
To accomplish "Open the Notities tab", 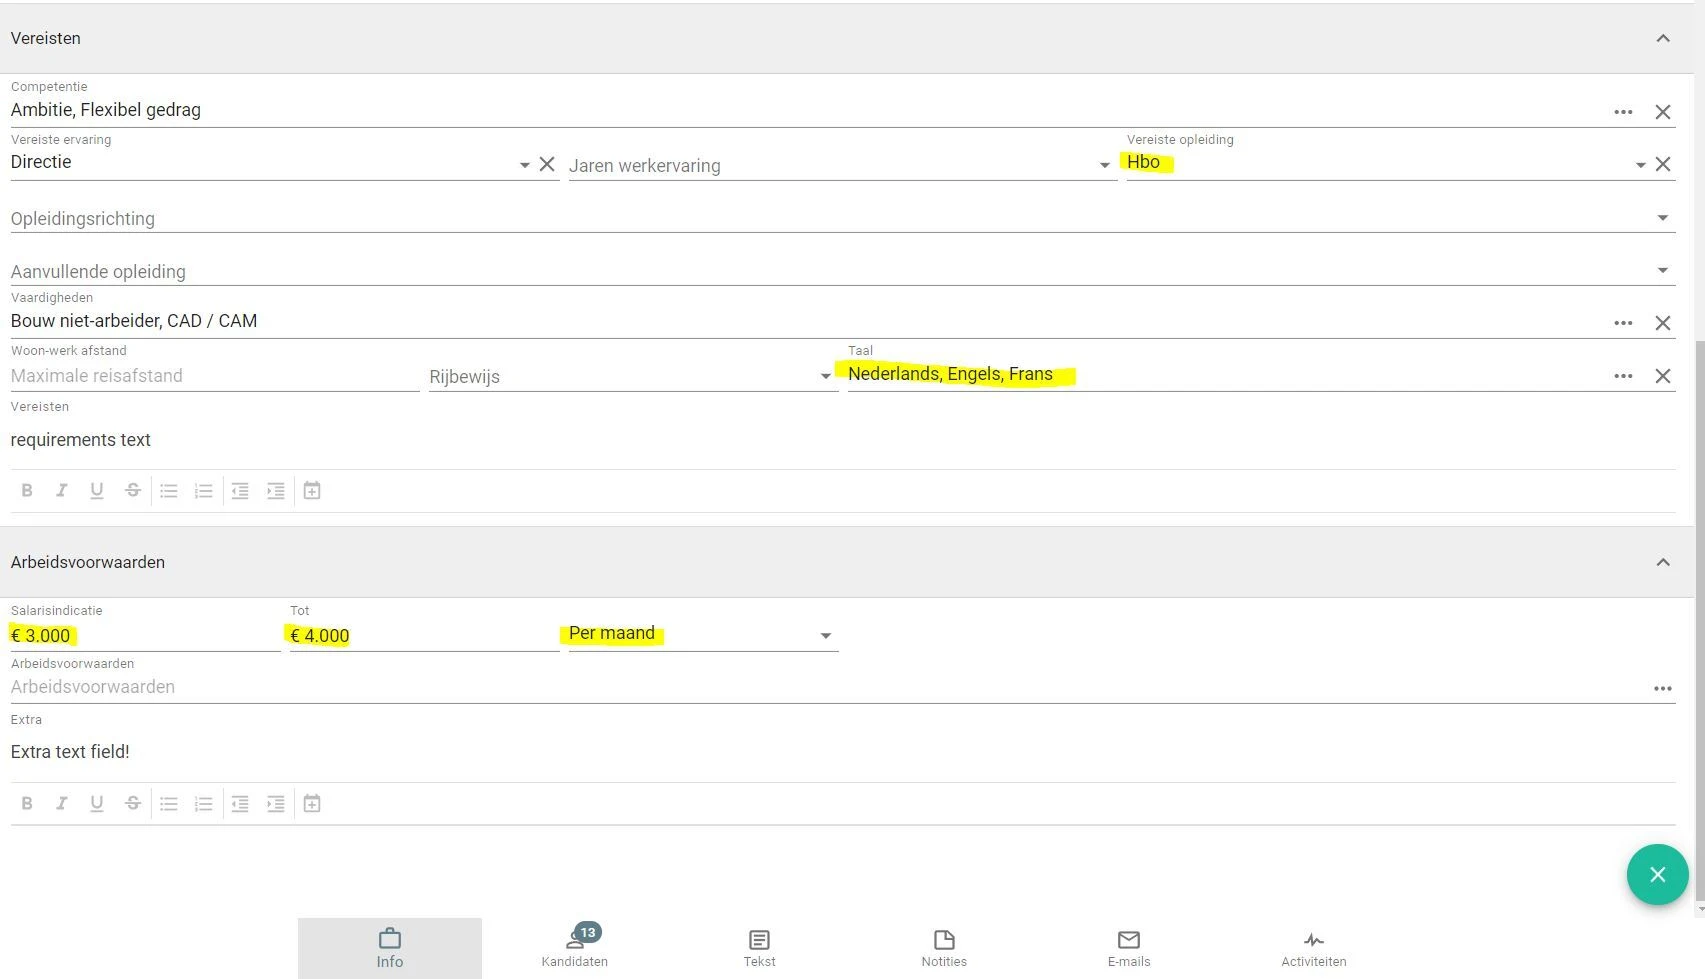I will coord(944,947).
